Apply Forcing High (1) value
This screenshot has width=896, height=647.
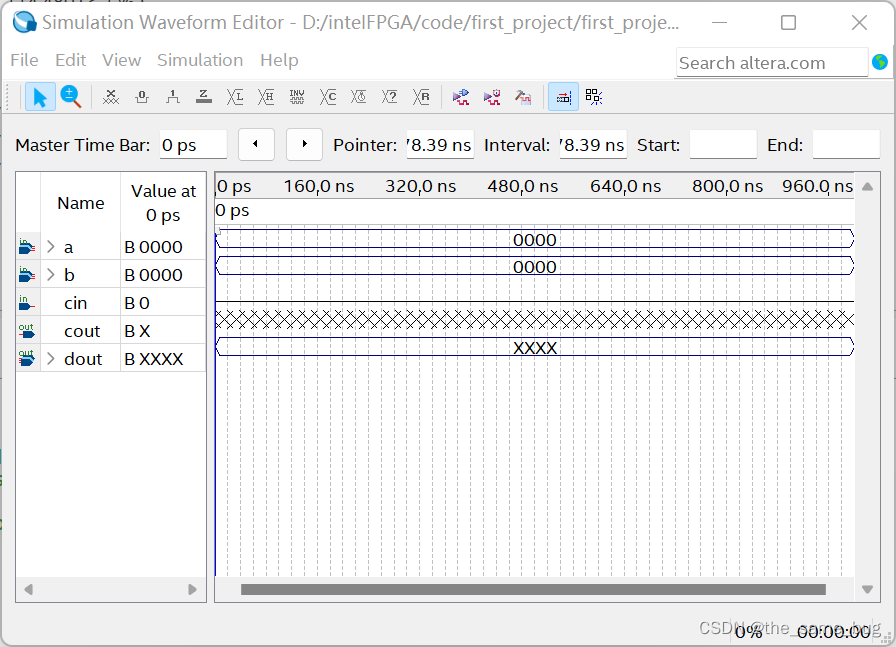(x=173, y=97)
